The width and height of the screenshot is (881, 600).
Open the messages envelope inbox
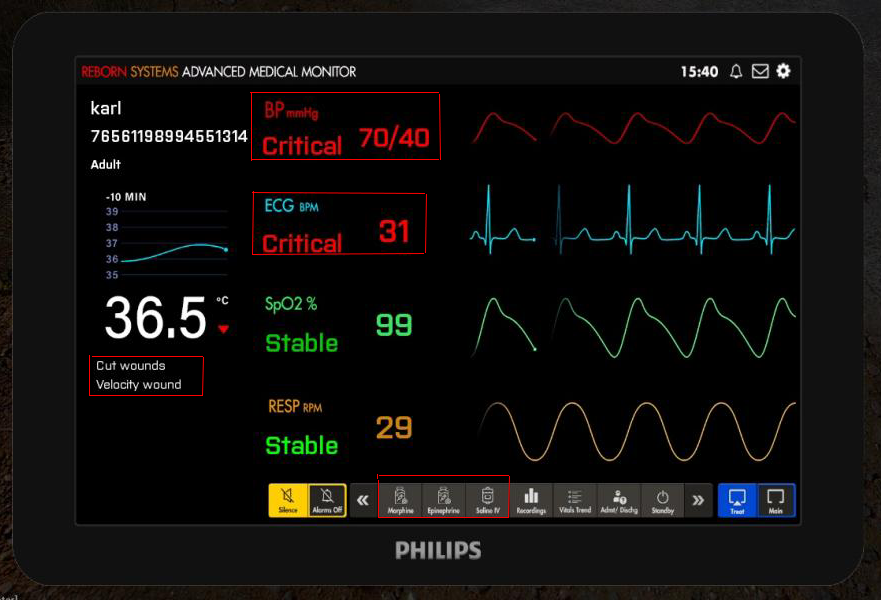(x=760, y=71)
